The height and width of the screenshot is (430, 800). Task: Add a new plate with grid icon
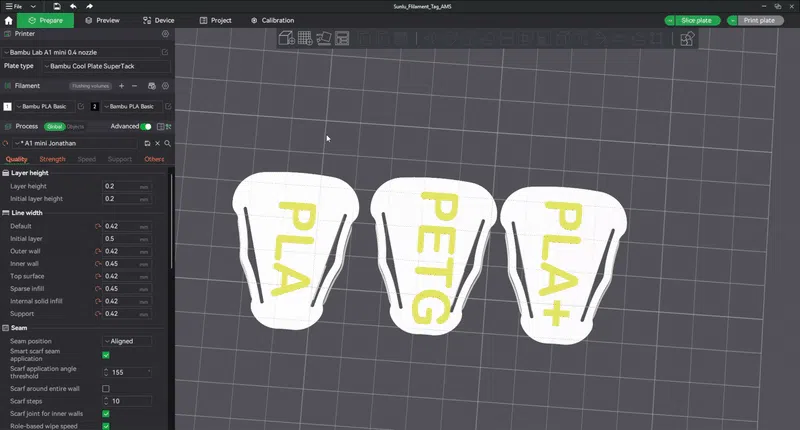click(x=305, y=38)
